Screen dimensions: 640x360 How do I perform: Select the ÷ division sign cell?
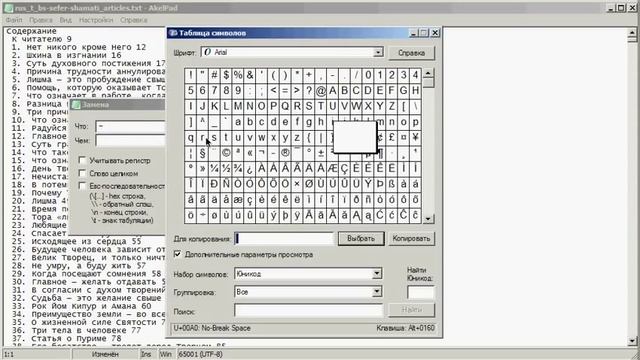click(202, 216)
